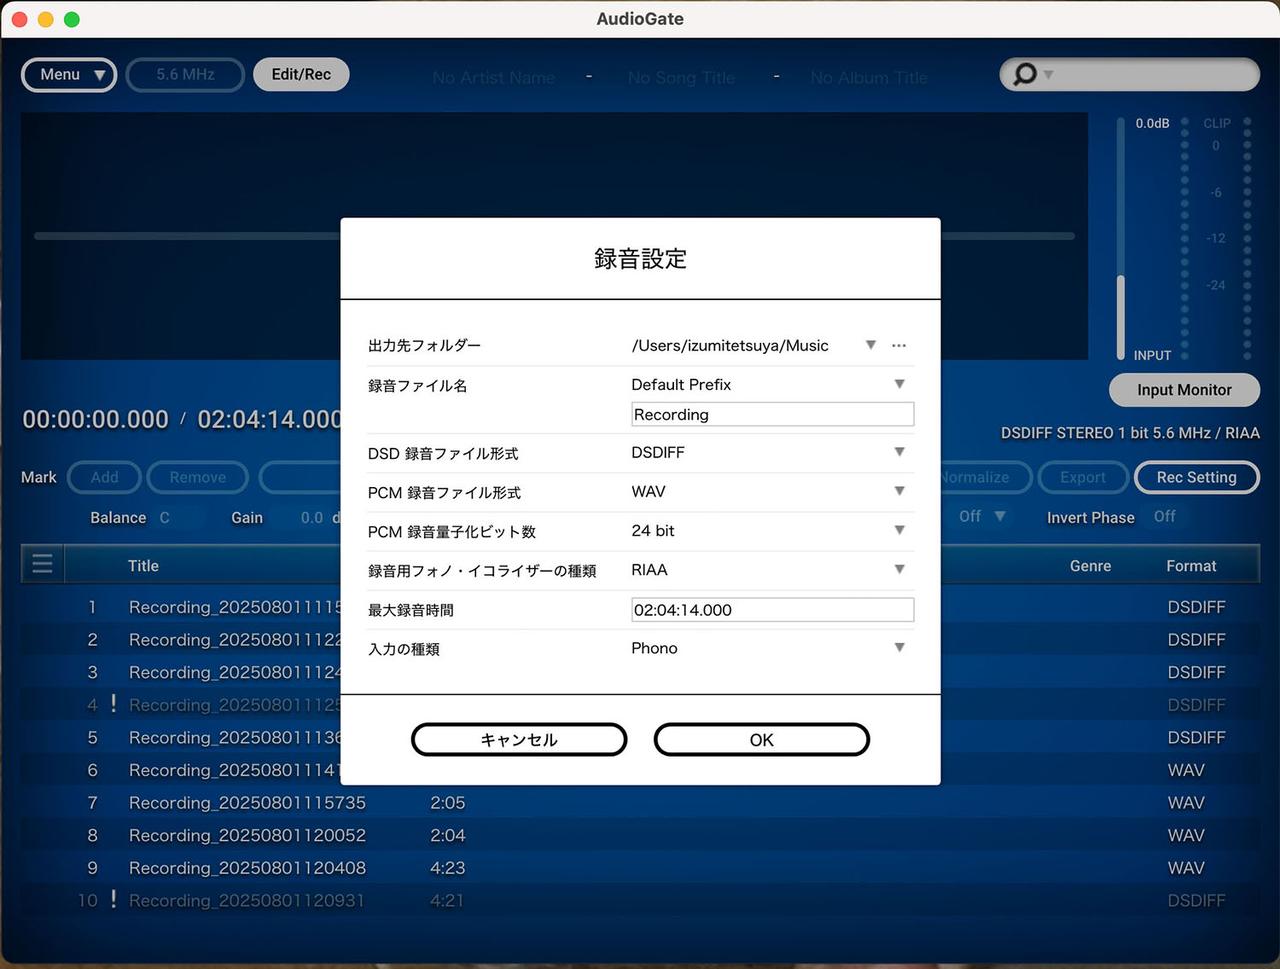This screenshot has width=1280, height=969.
Task: Click the Mark label left of Add button
Action: coord(38,477)
